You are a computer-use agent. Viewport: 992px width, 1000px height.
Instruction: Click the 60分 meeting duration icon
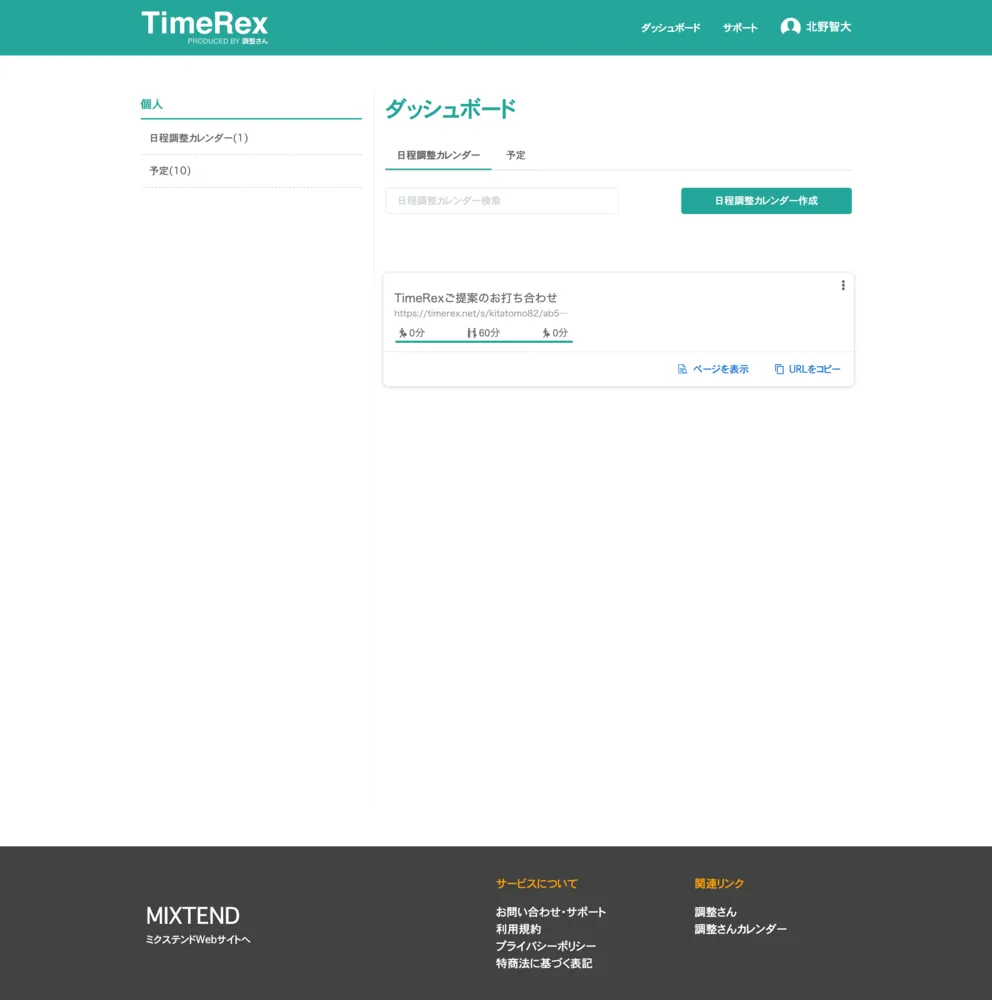471,333
